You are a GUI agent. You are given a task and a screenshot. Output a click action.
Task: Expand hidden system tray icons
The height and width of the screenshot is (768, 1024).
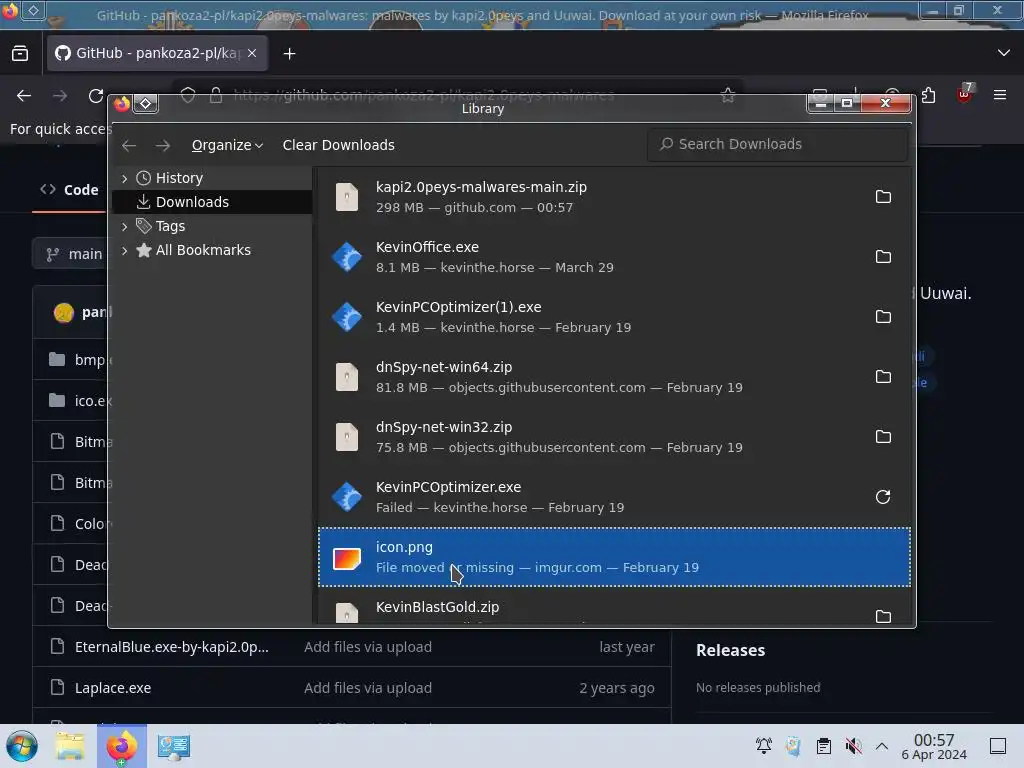pyautogui.click(x=882, y=746)
